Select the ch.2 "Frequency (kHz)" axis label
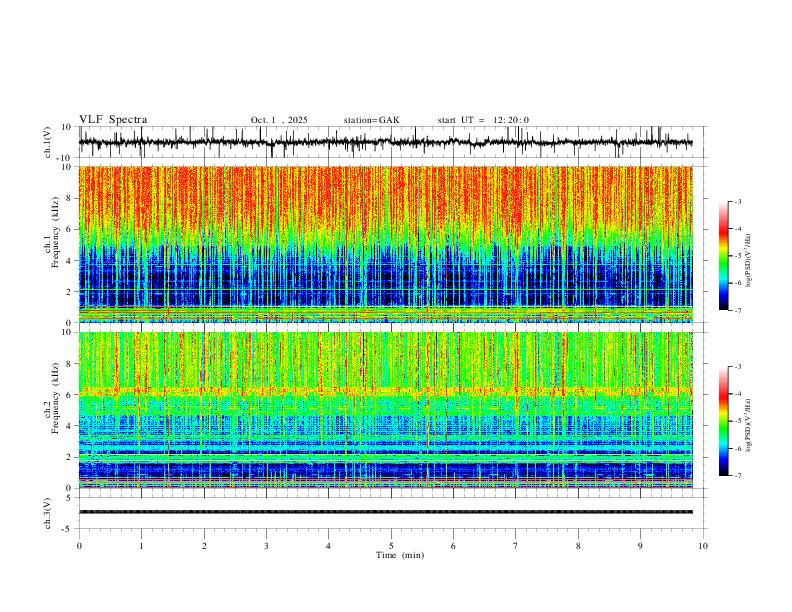The height and width of the screenshot is (612, 792). pos(55,397)
